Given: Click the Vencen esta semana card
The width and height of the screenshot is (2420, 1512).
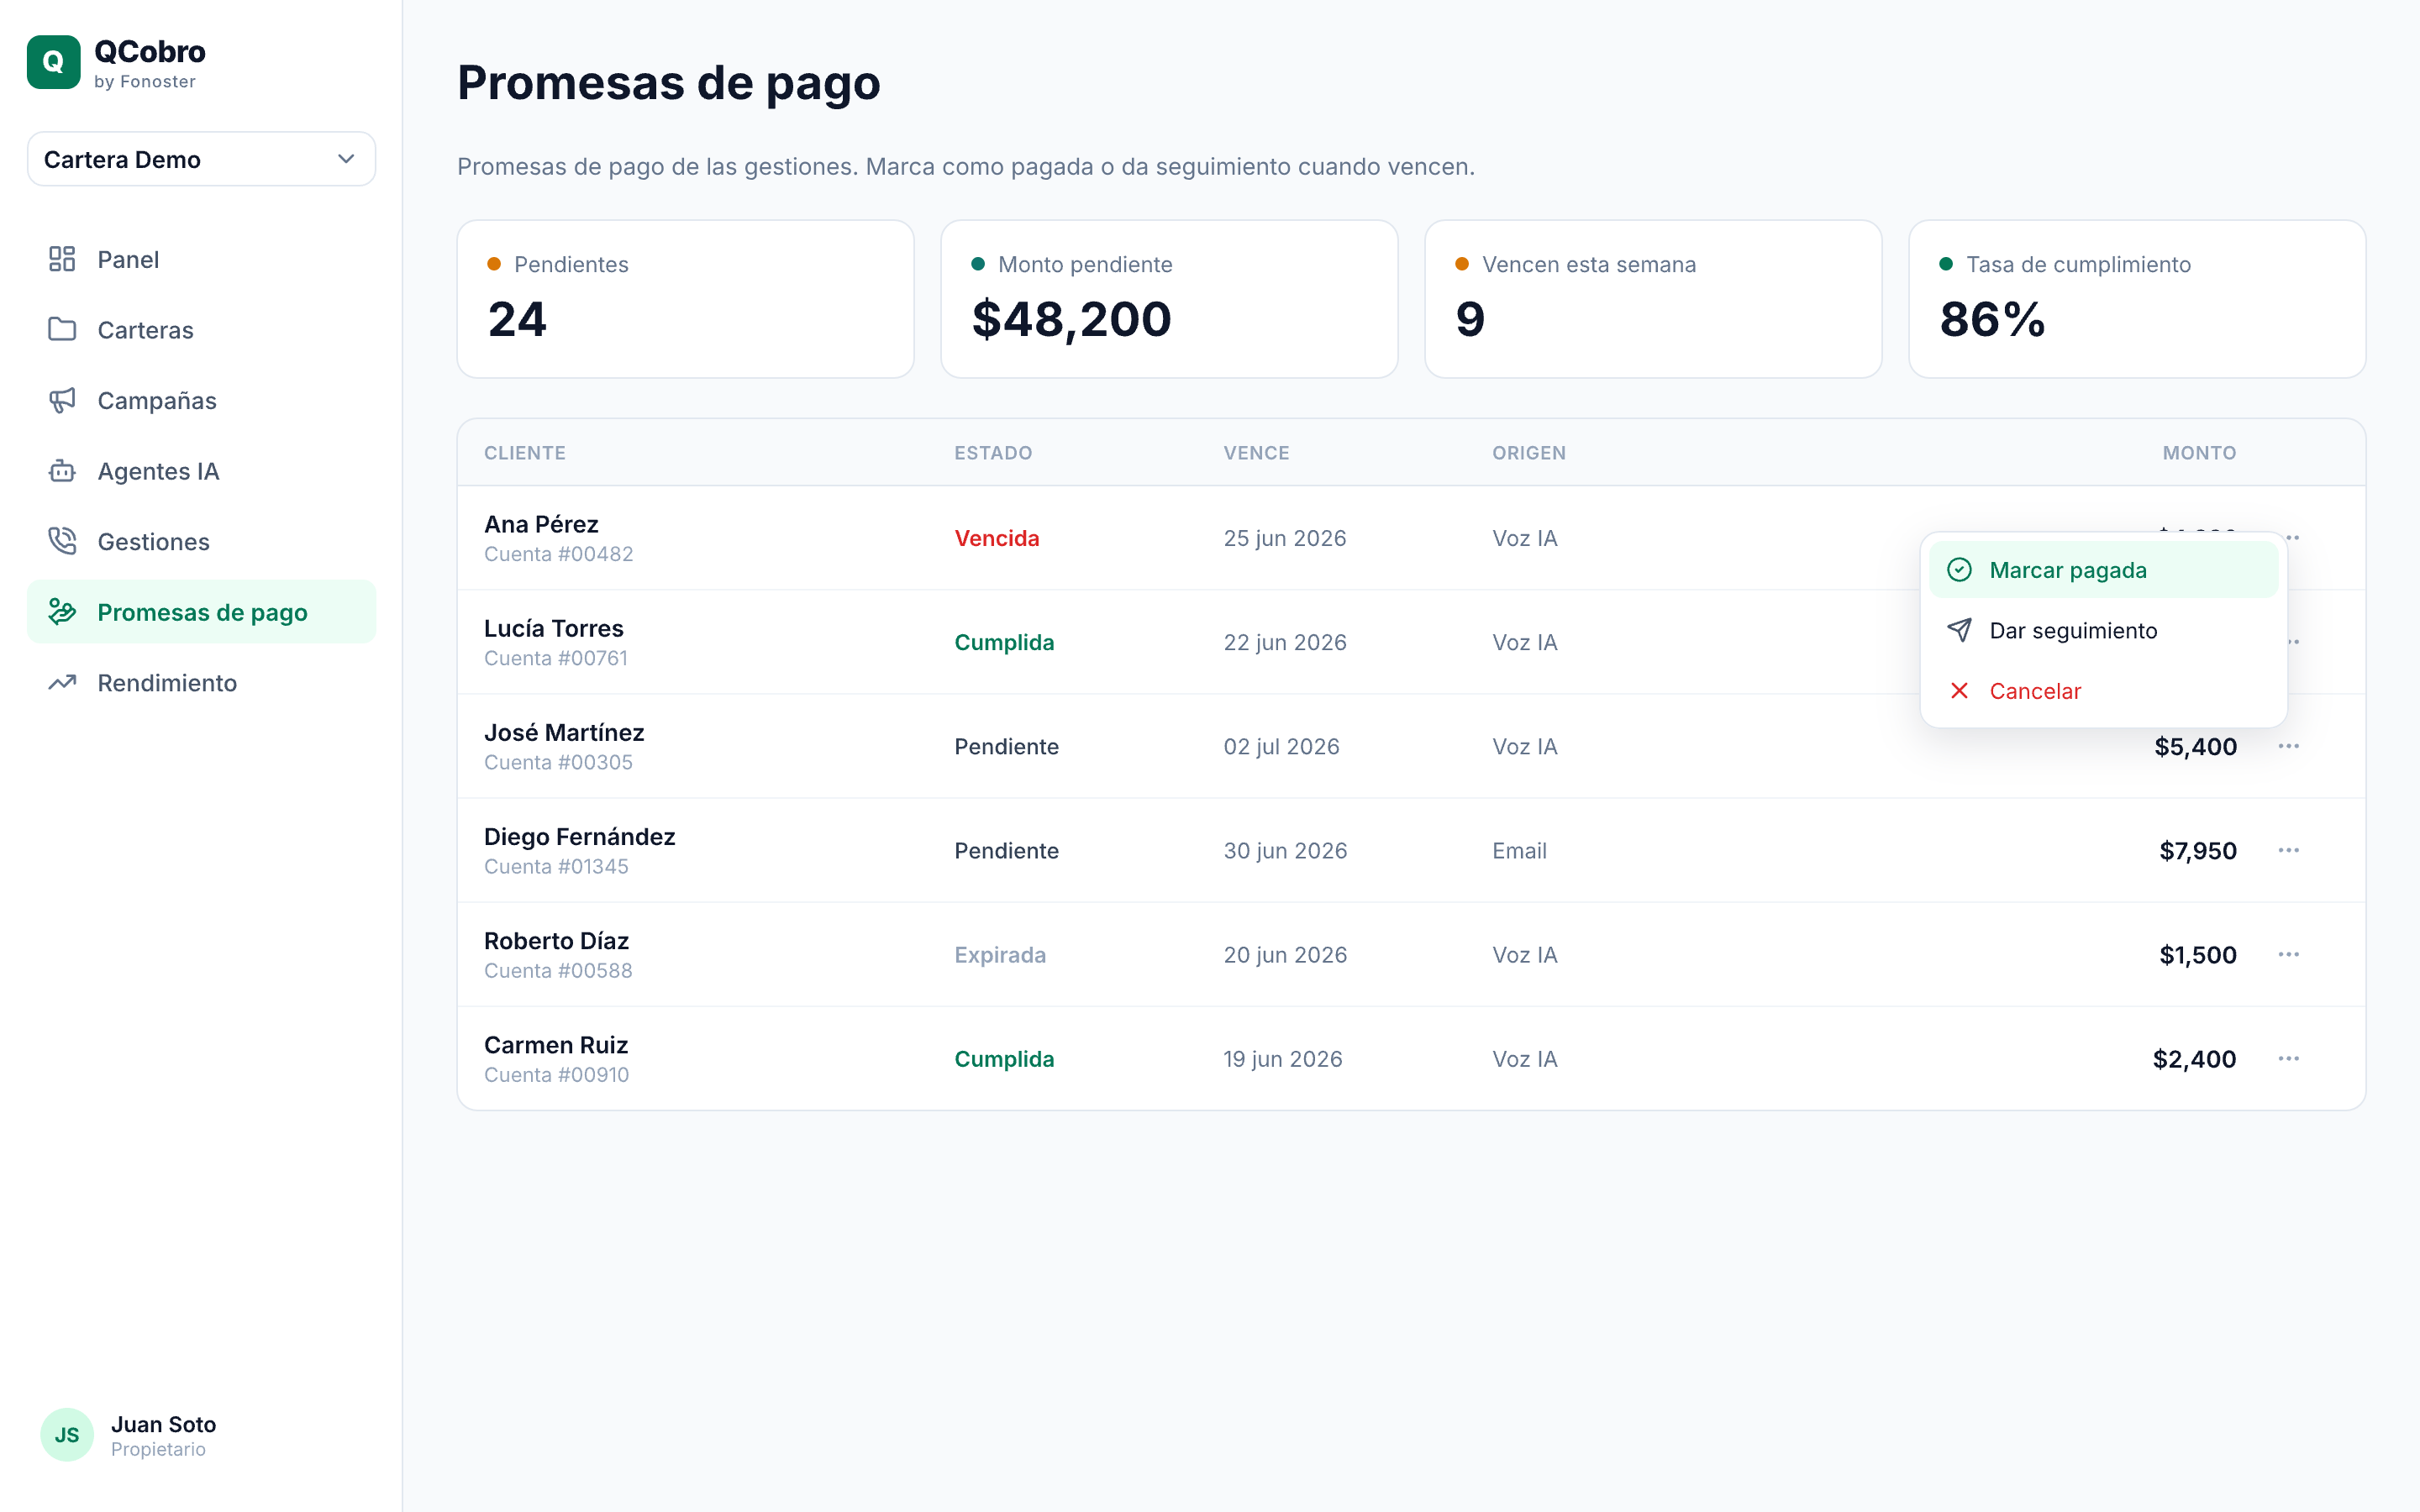Looking at the screenshot, I should coord(1653,299).
